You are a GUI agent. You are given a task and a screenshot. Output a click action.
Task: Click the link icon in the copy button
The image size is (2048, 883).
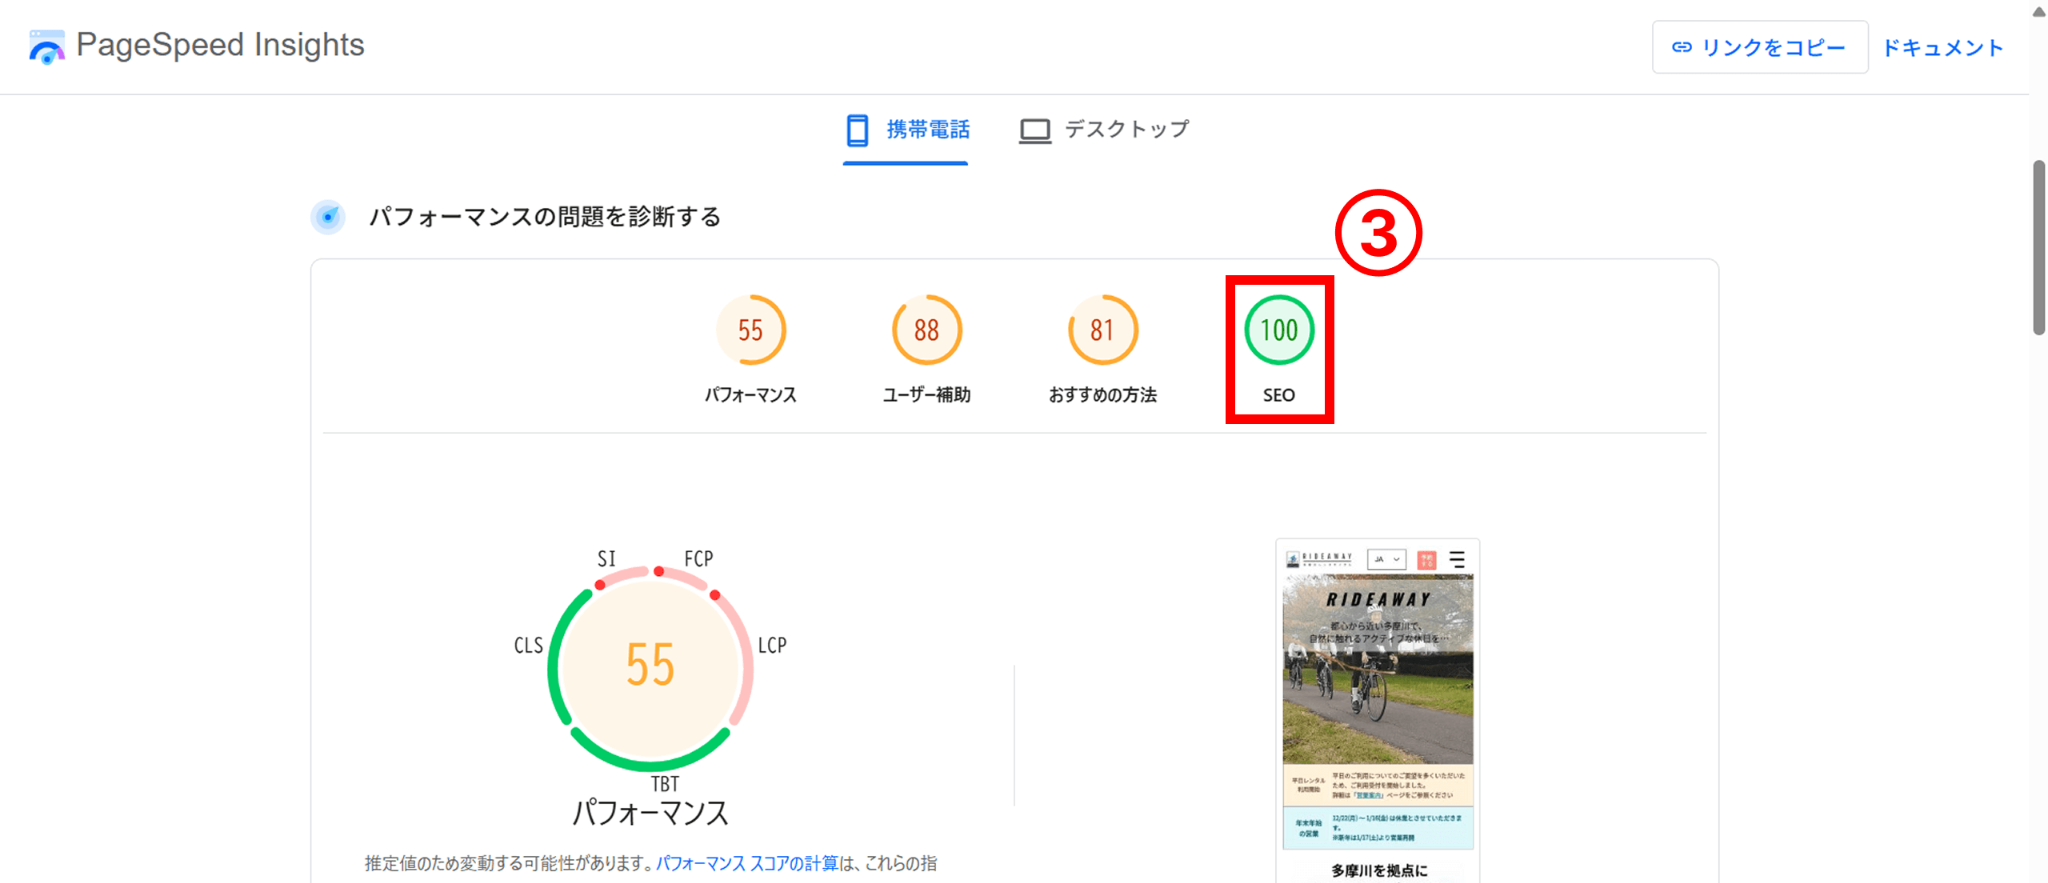pos(1682,47)
